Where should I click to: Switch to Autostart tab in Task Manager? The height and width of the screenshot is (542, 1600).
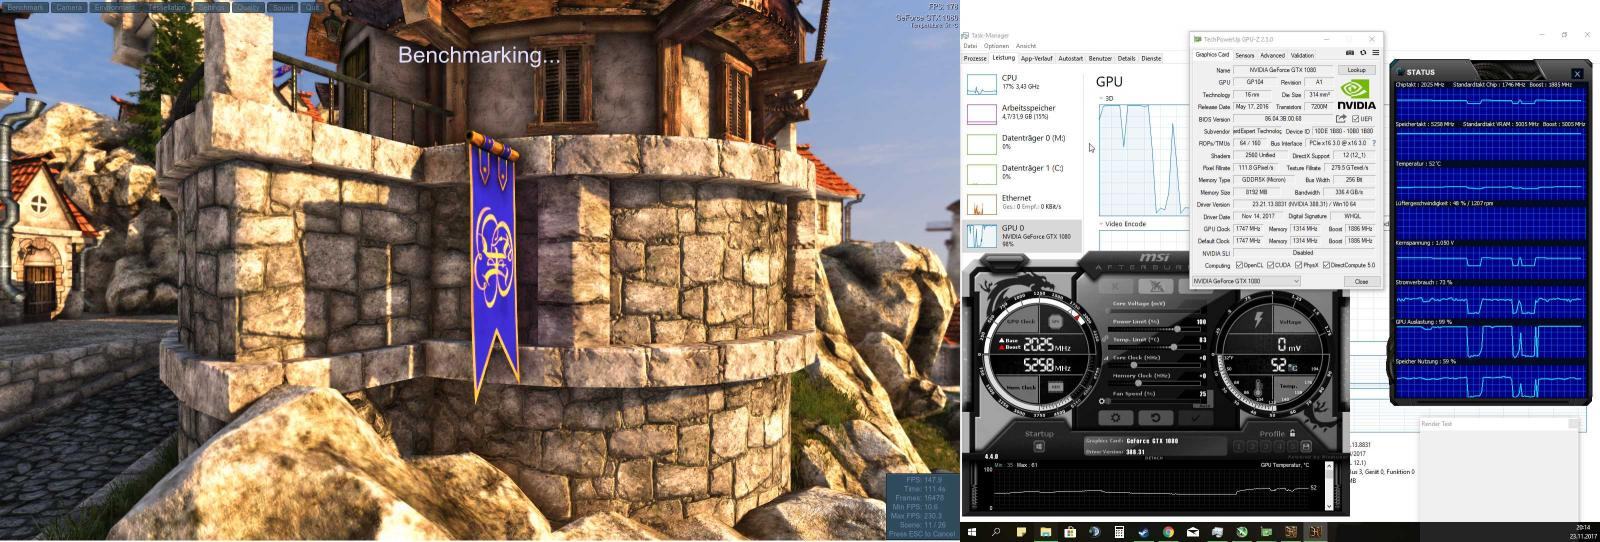point(1070,58)
